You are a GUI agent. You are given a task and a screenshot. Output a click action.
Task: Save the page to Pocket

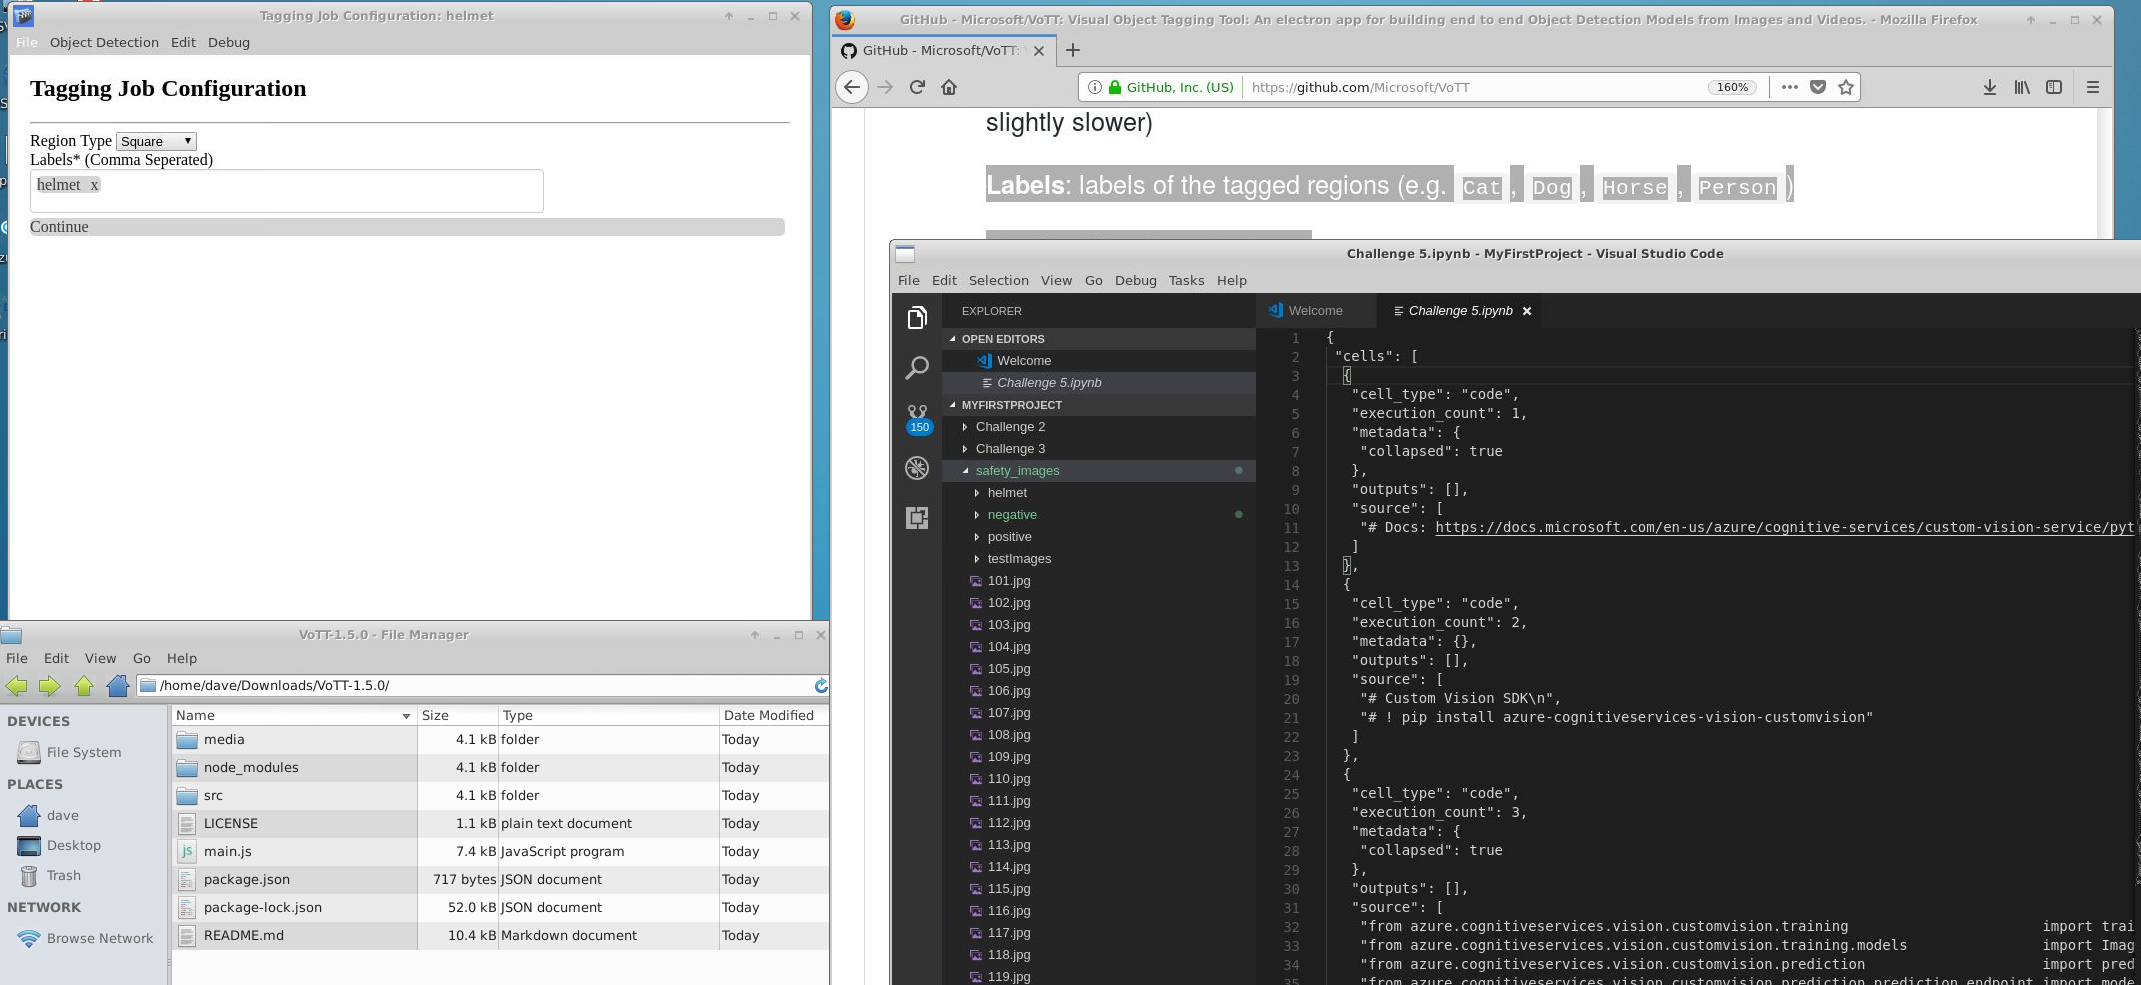coord(1817,87)
